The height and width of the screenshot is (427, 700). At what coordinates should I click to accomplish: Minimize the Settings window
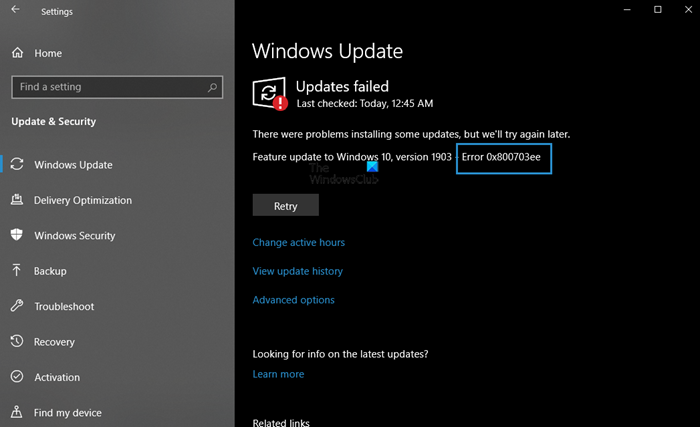(627, 9)
